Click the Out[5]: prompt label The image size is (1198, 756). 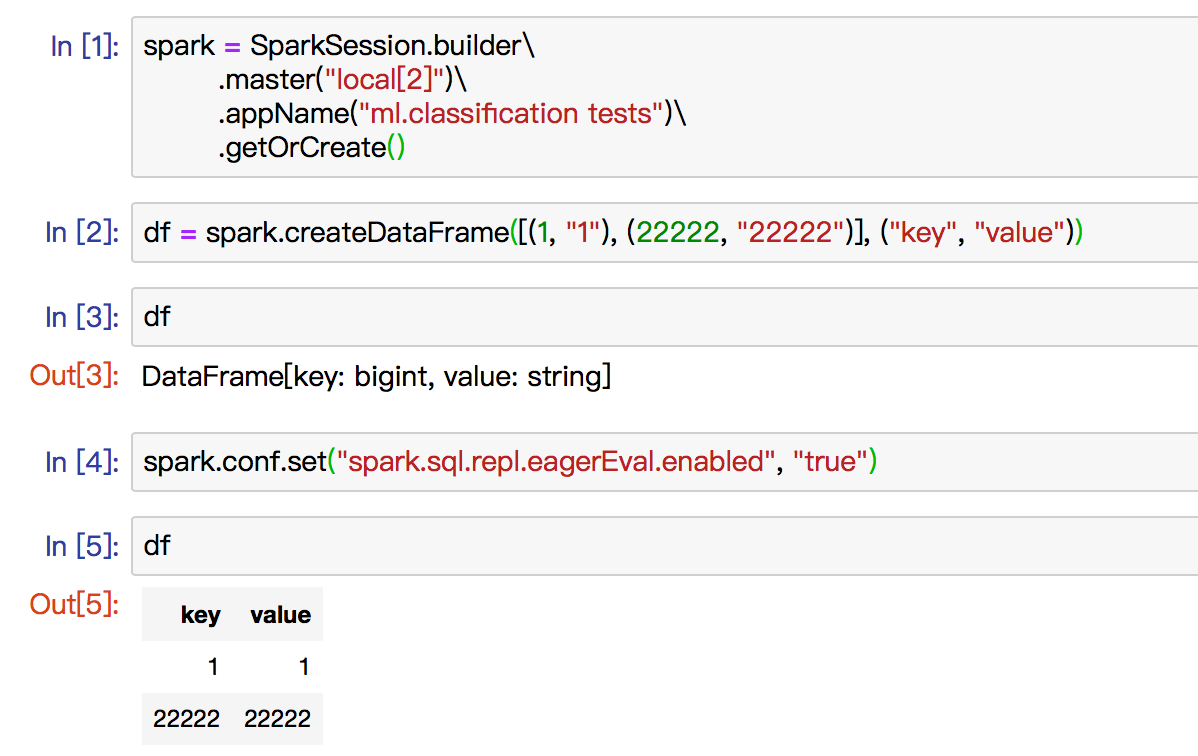pos(74,604)
